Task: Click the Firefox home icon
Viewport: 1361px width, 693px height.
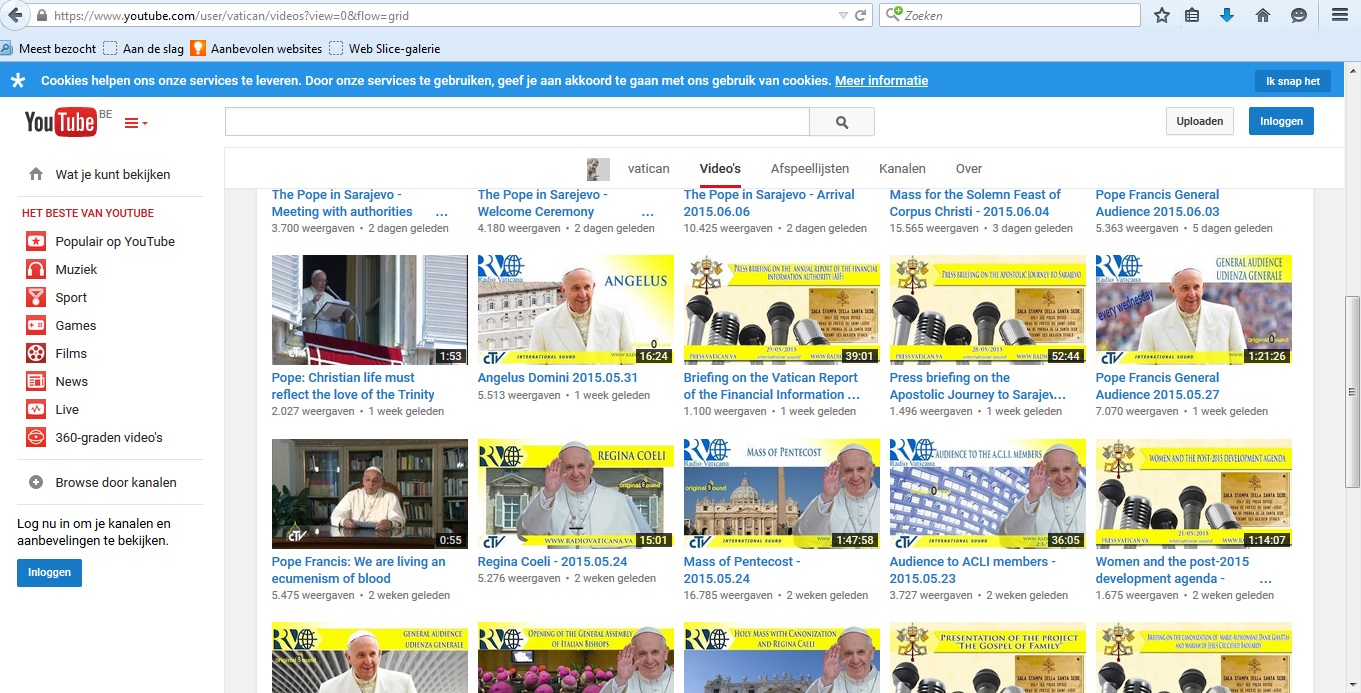Action: tap(1262, 15)
